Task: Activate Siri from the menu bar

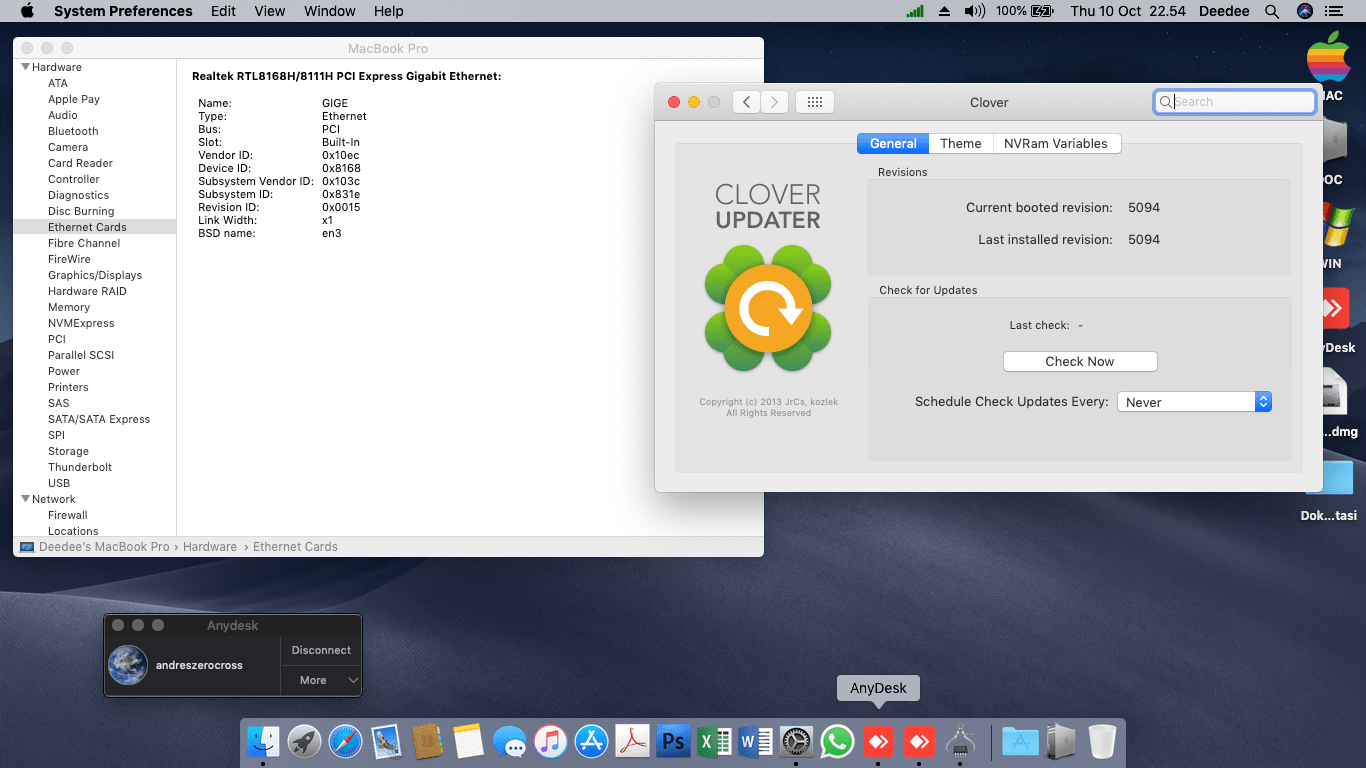Action: [1304, 11]
